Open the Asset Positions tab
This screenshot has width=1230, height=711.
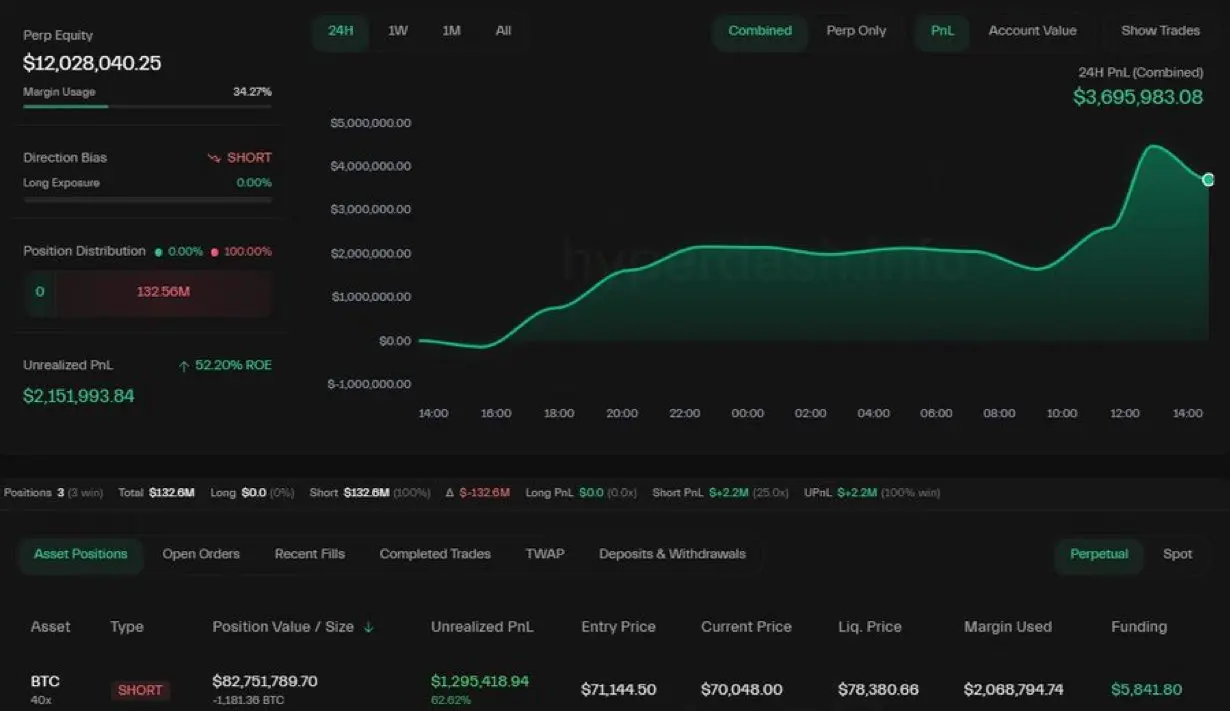81,554
